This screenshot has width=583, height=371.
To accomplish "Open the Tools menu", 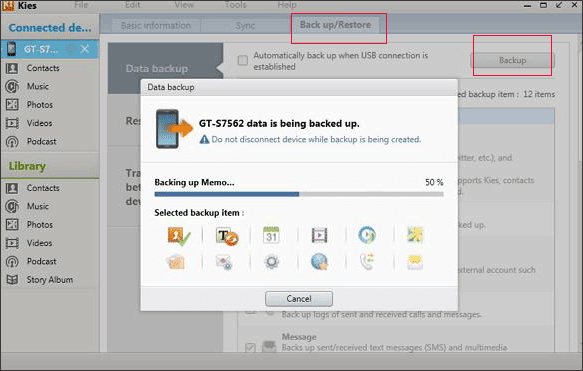I will click(x=236, y=5).
